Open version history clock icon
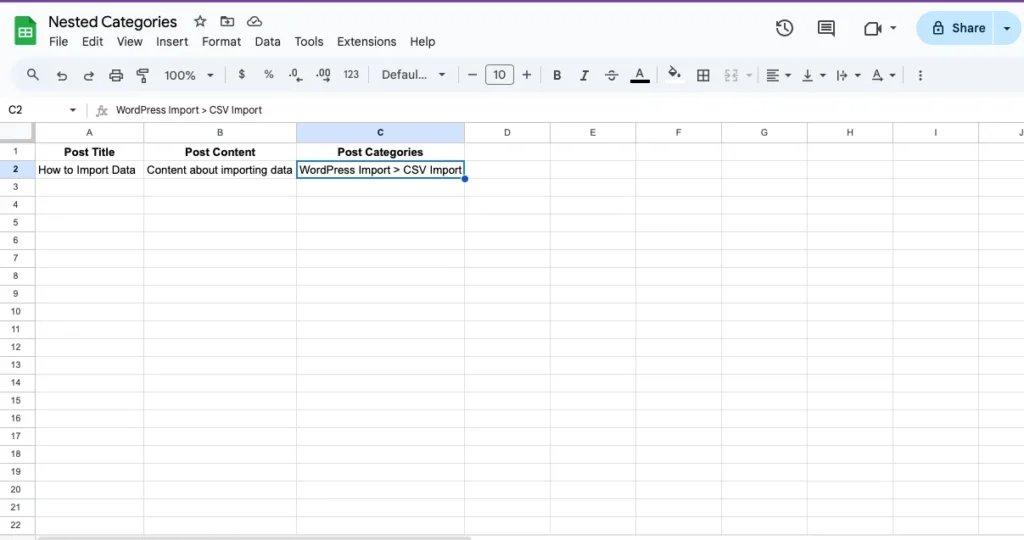 click(785, 28)
